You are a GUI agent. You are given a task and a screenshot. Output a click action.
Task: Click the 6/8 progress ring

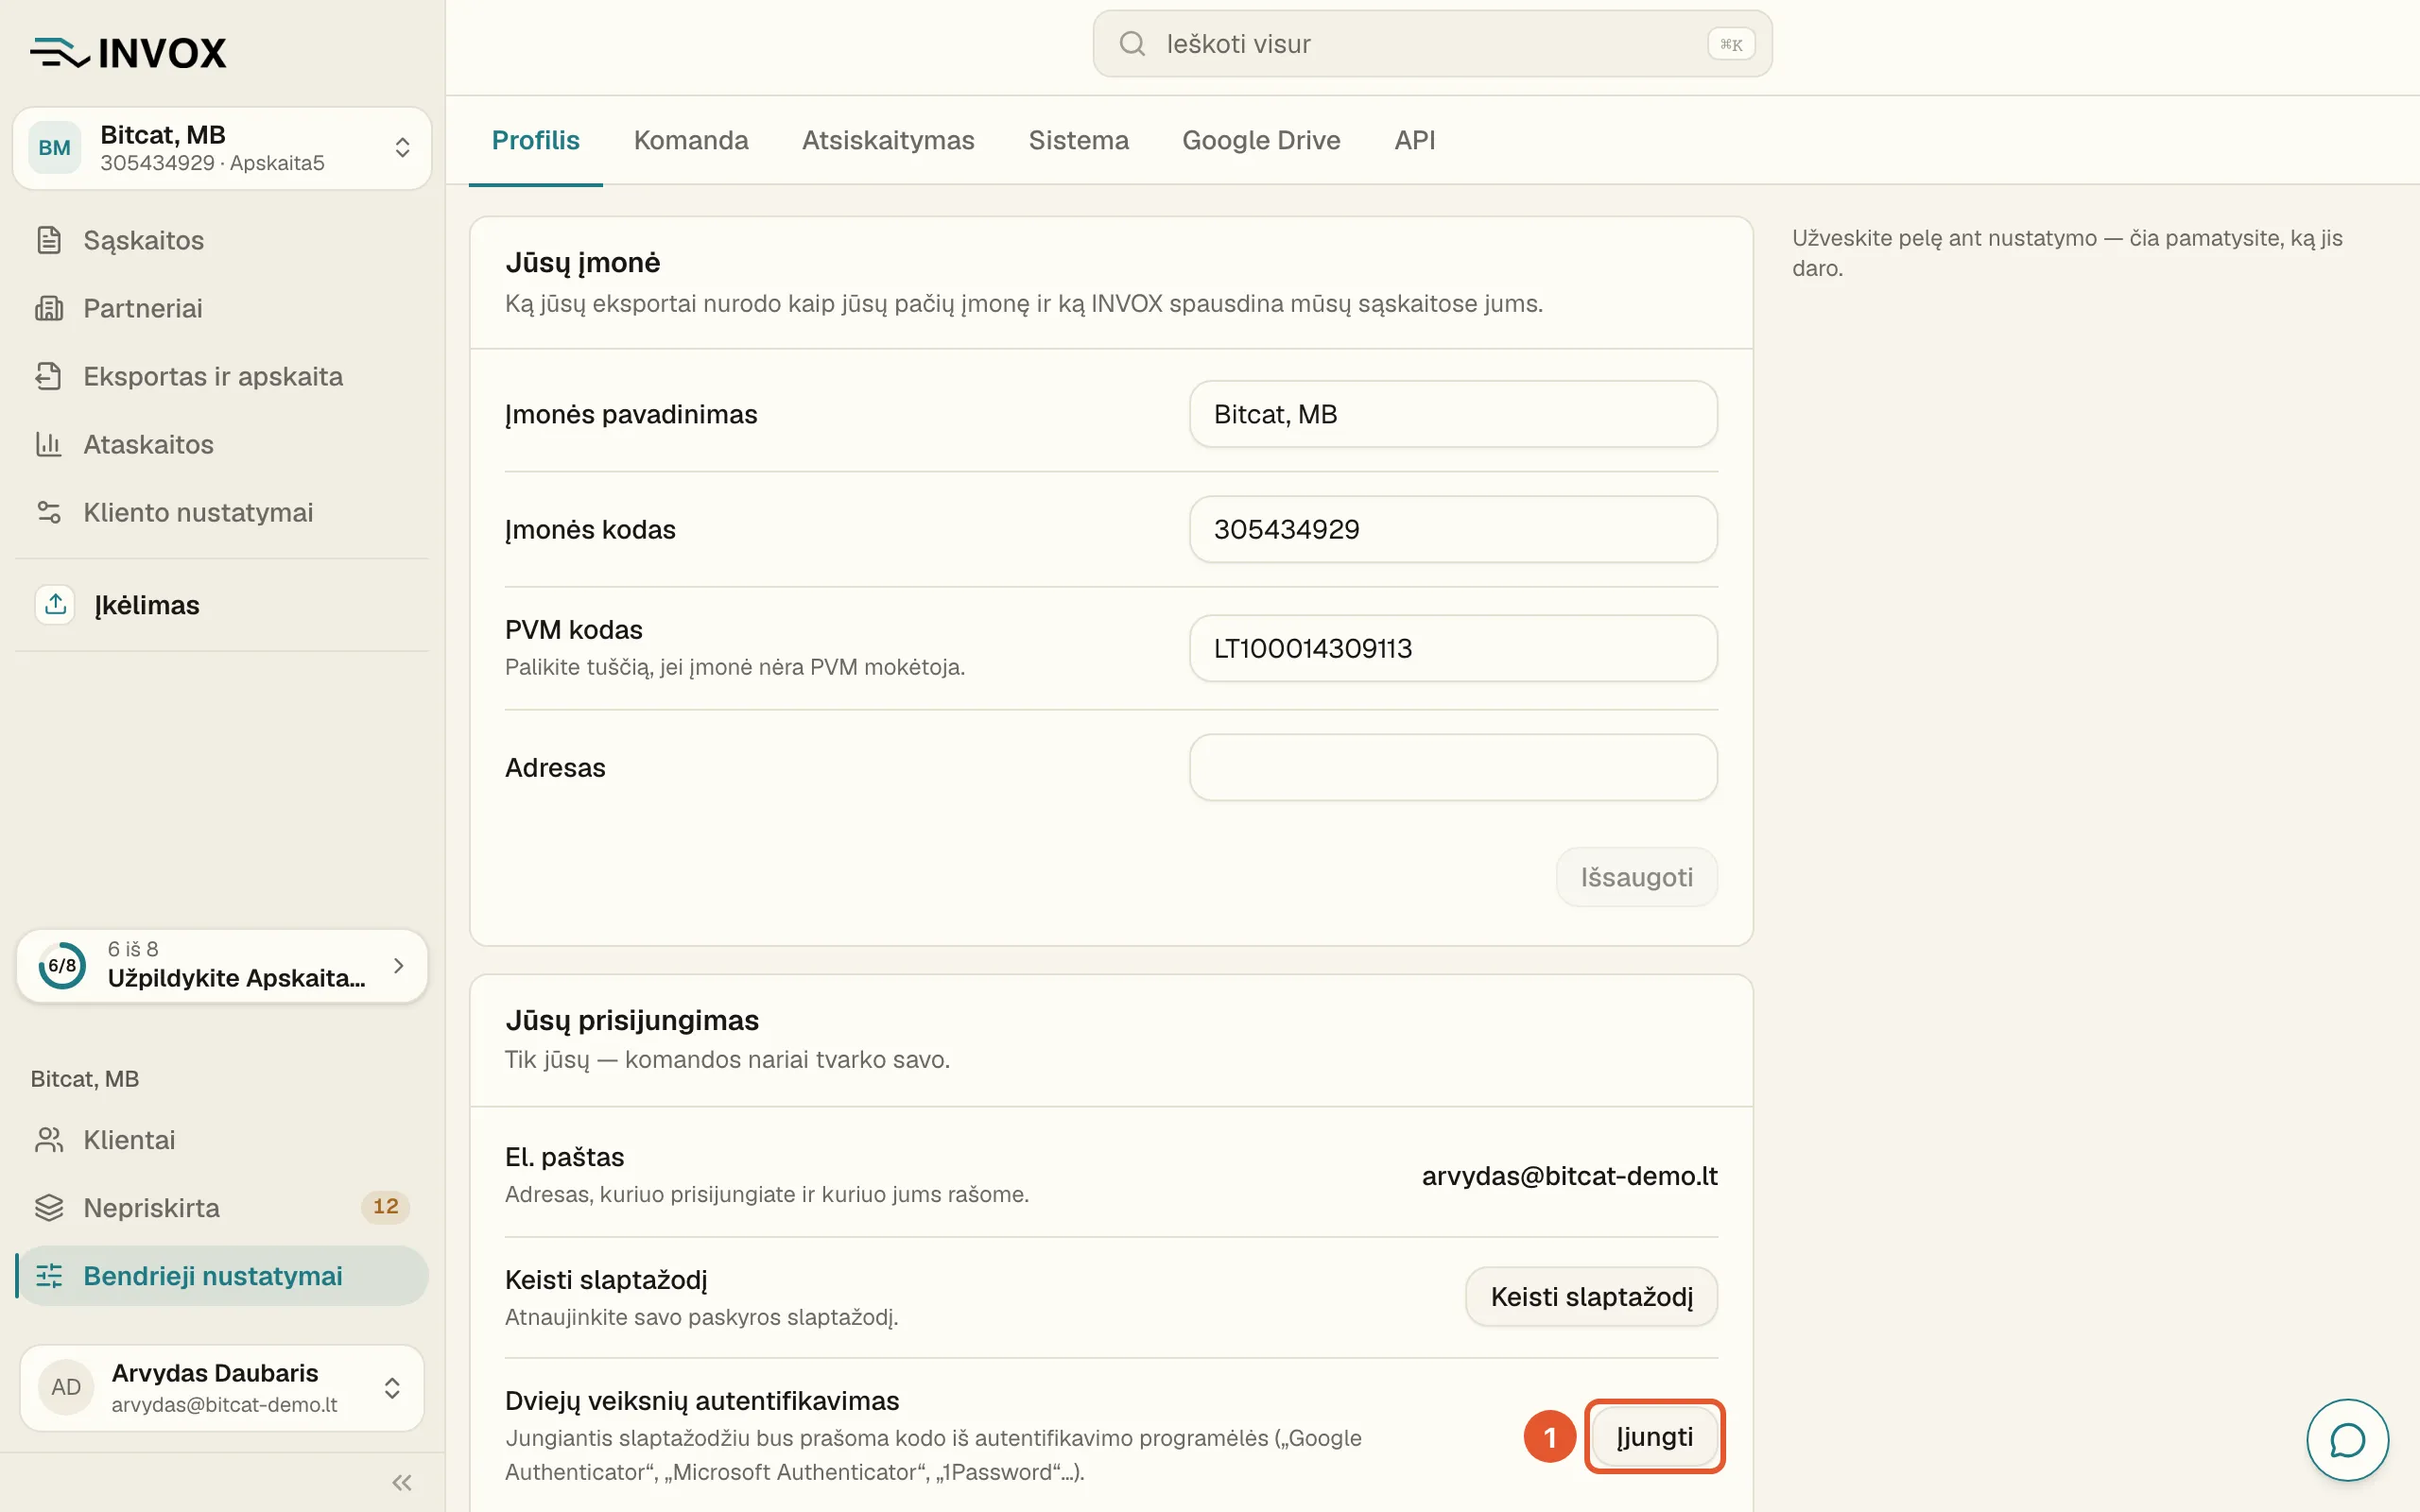(62, 966)
